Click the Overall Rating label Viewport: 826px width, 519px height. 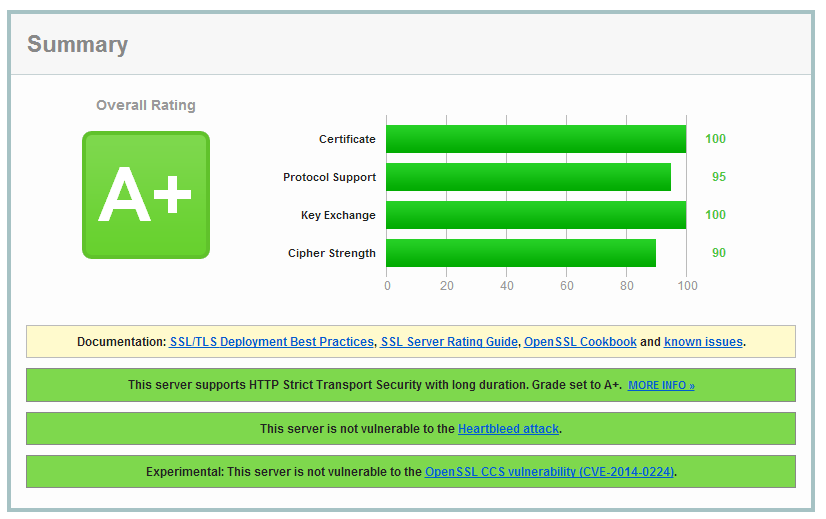point(146,105)
